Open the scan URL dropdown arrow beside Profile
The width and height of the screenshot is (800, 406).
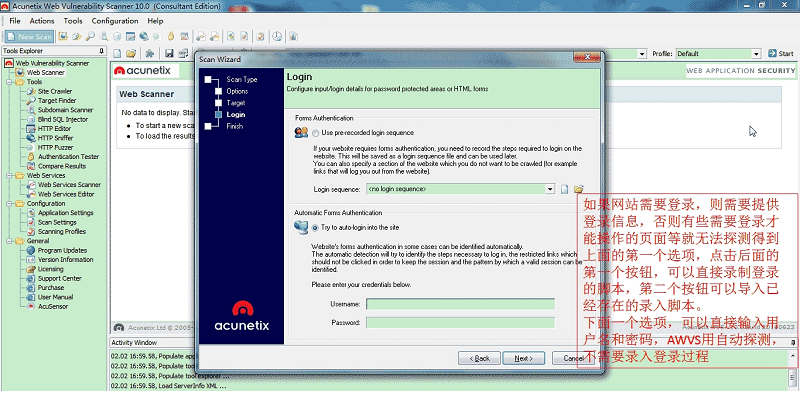tap(642, 54)
